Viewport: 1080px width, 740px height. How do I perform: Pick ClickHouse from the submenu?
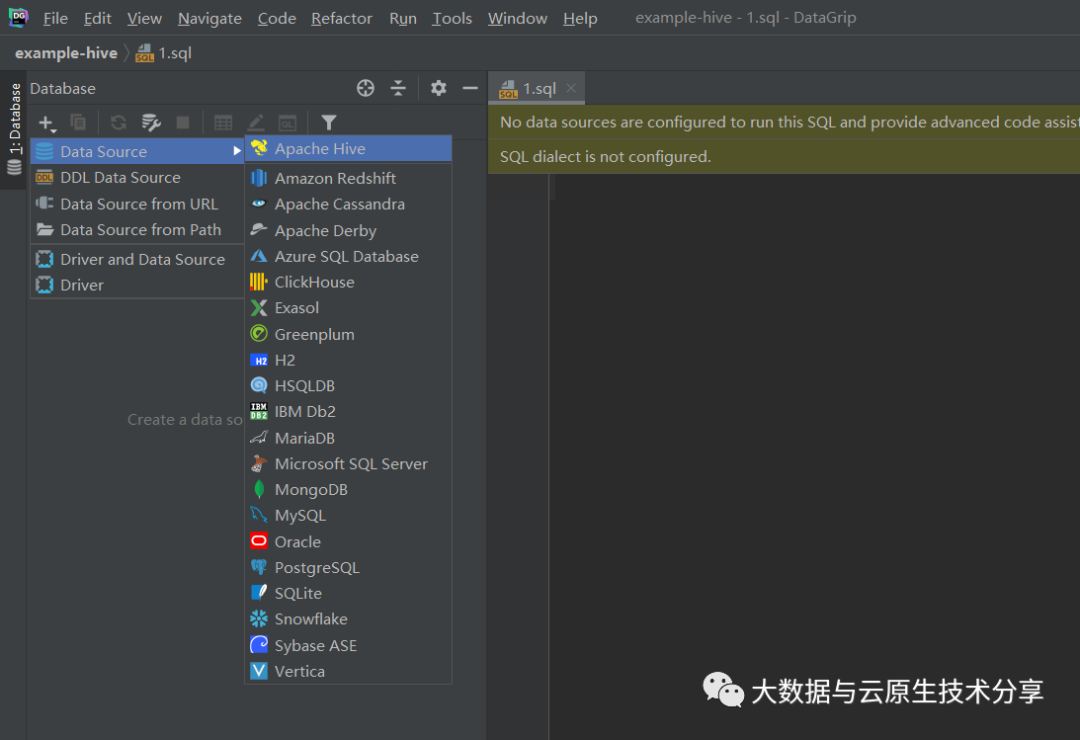point(349,282)
